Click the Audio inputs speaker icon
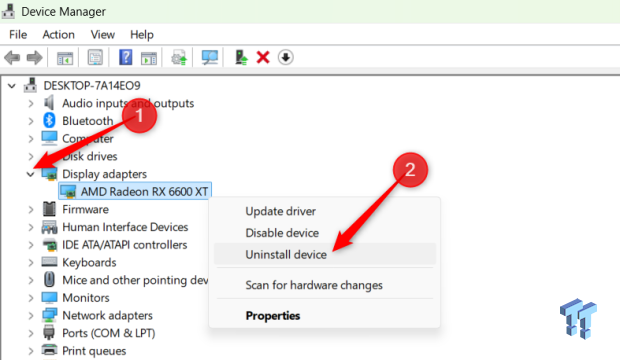 coord(49,103)
